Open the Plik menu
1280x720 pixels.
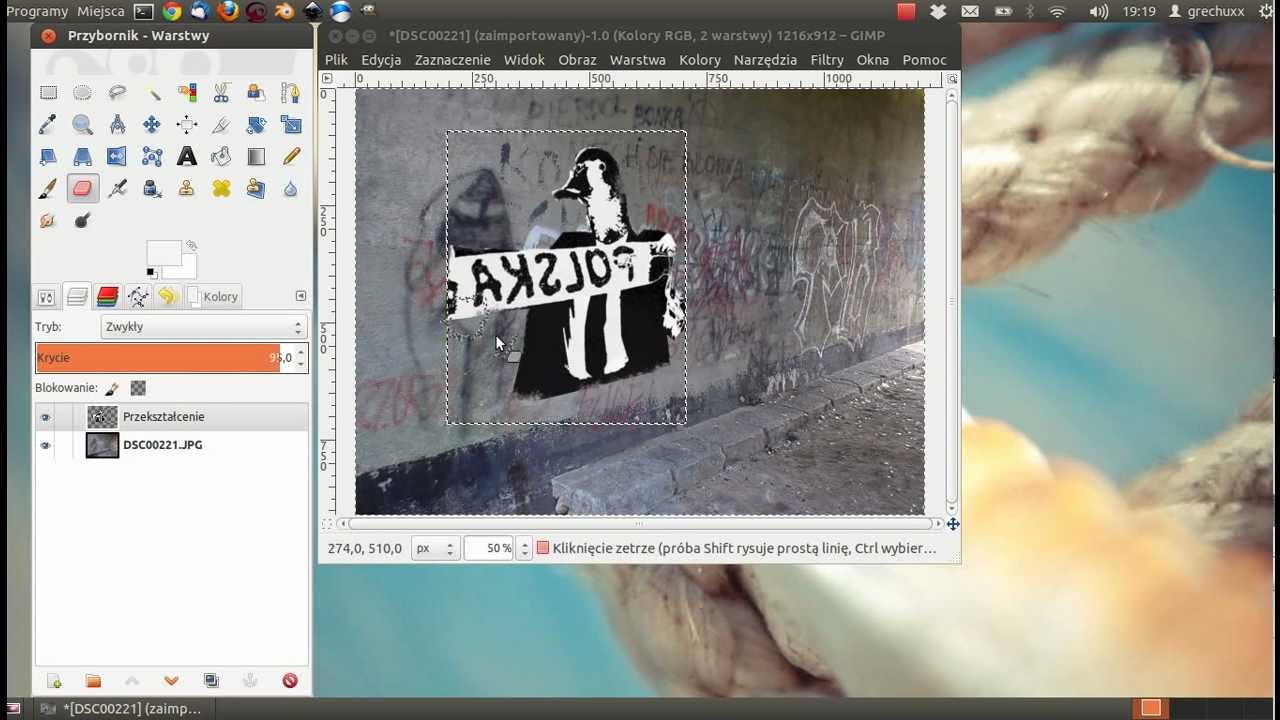click(336, 60)
